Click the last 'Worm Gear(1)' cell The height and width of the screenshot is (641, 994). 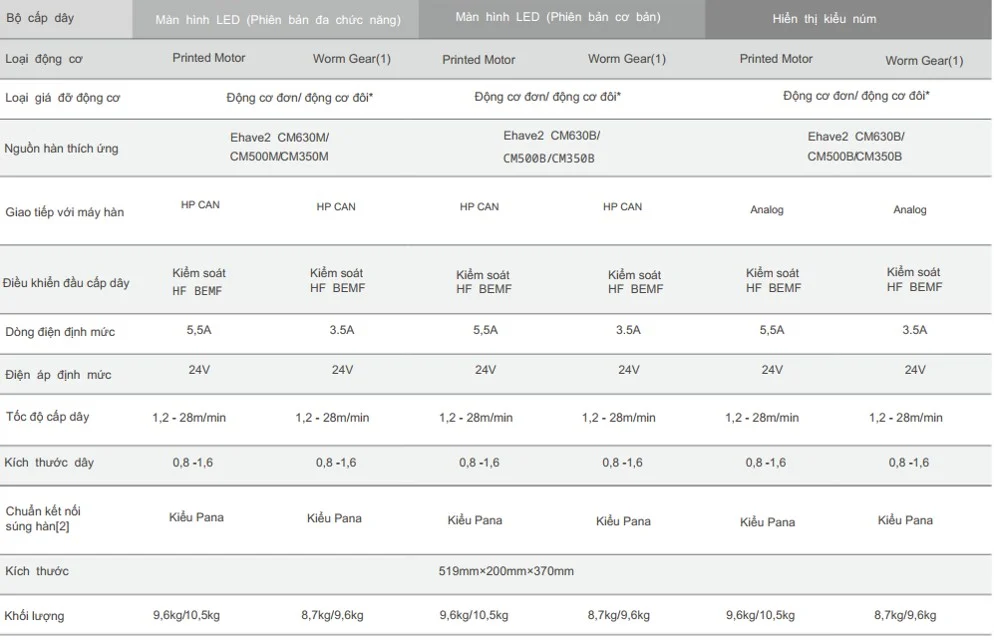click(x=924, y=60)
